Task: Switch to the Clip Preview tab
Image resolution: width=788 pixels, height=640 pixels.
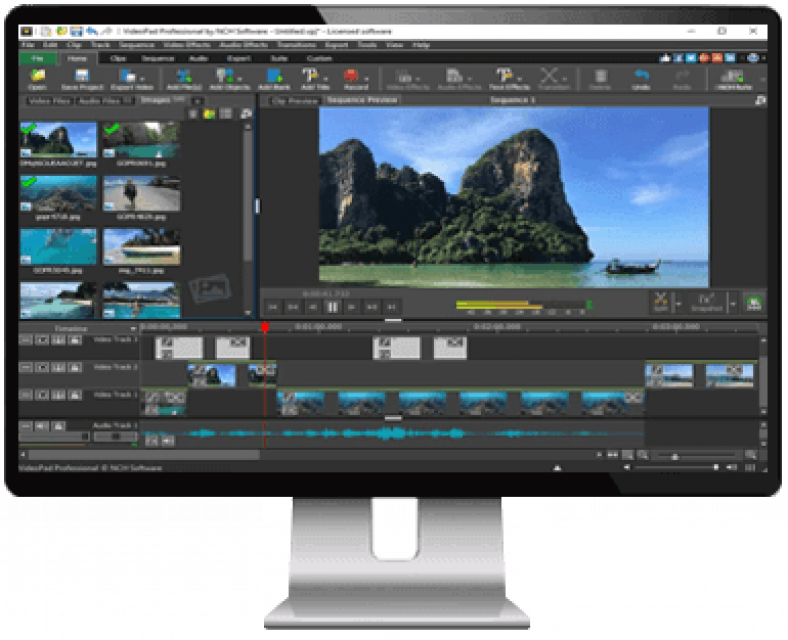Action: (x=295, y=101)
